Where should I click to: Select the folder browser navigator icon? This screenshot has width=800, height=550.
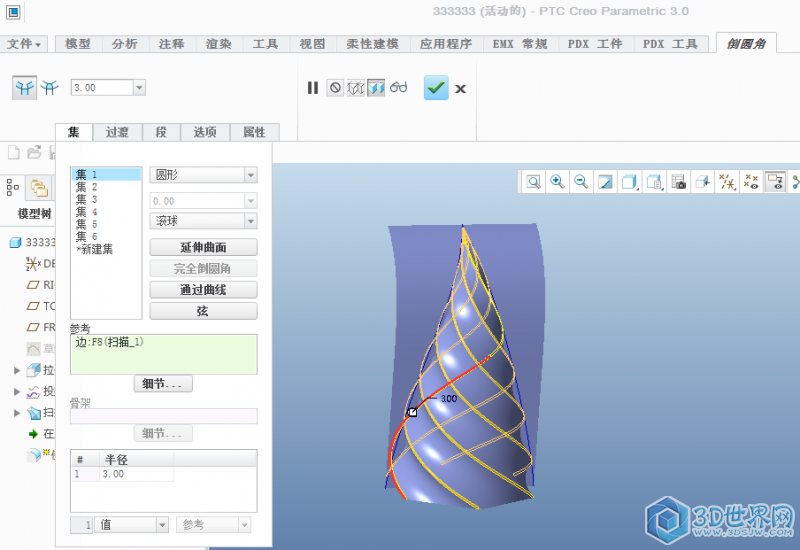(39, 188)
